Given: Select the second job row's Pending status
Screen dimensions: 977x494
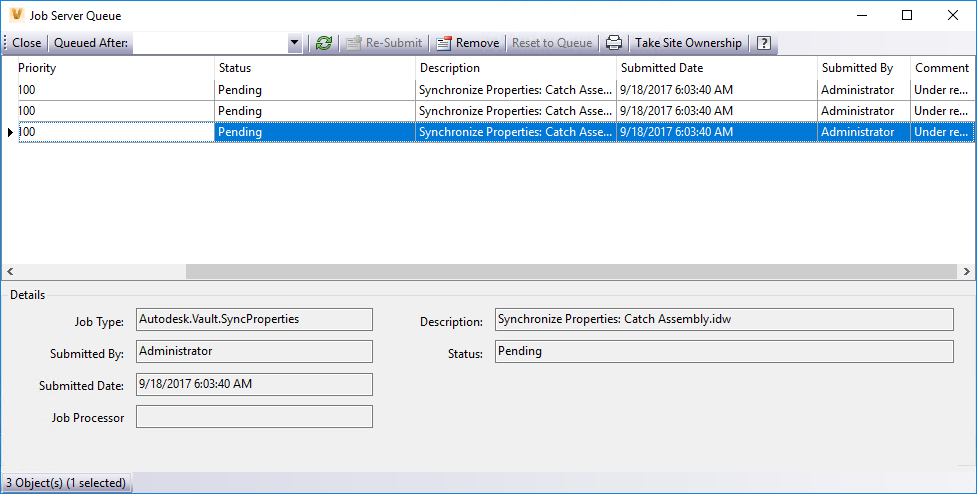Looking at the screenshot, I should 315,111.
